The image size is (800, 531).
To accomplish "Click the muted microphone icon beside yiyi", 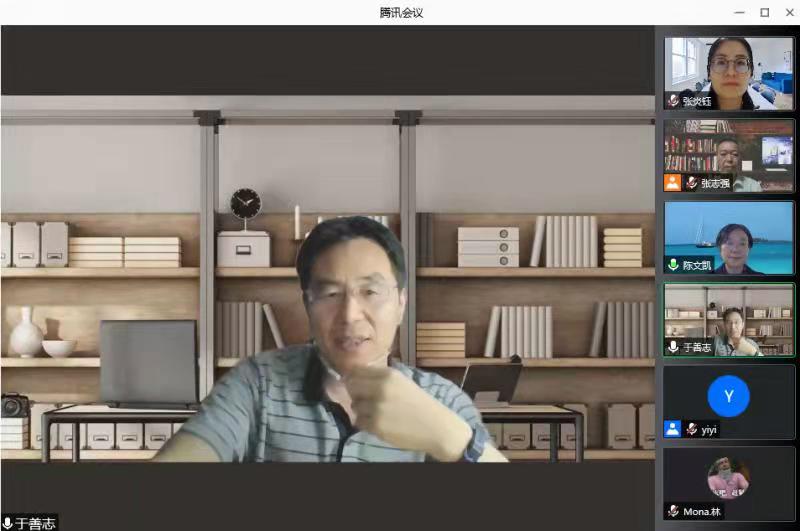I will point(691,429).
